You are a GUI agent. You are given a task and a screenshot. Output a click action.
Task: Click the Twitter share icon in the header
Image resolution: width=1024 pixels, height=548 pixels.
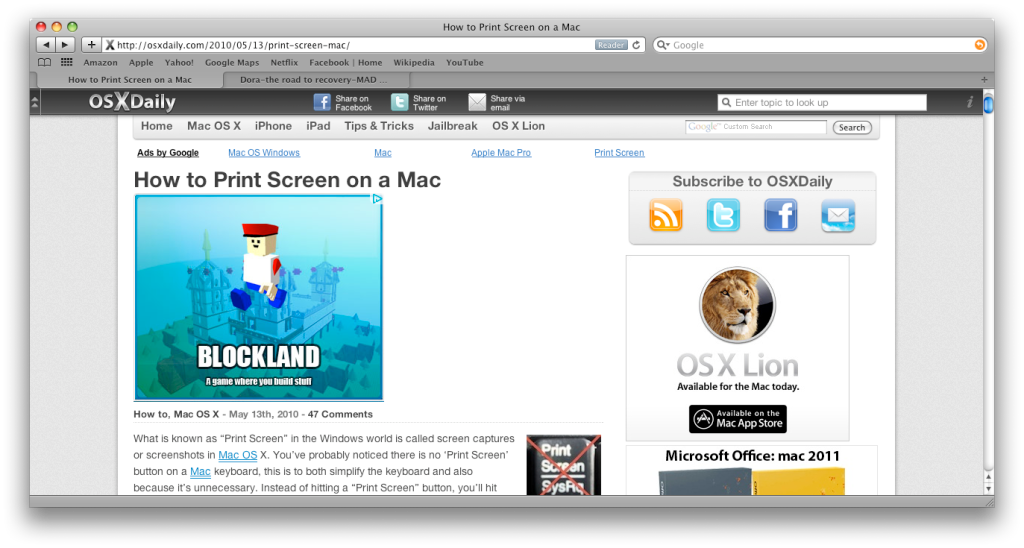[399, 103]
